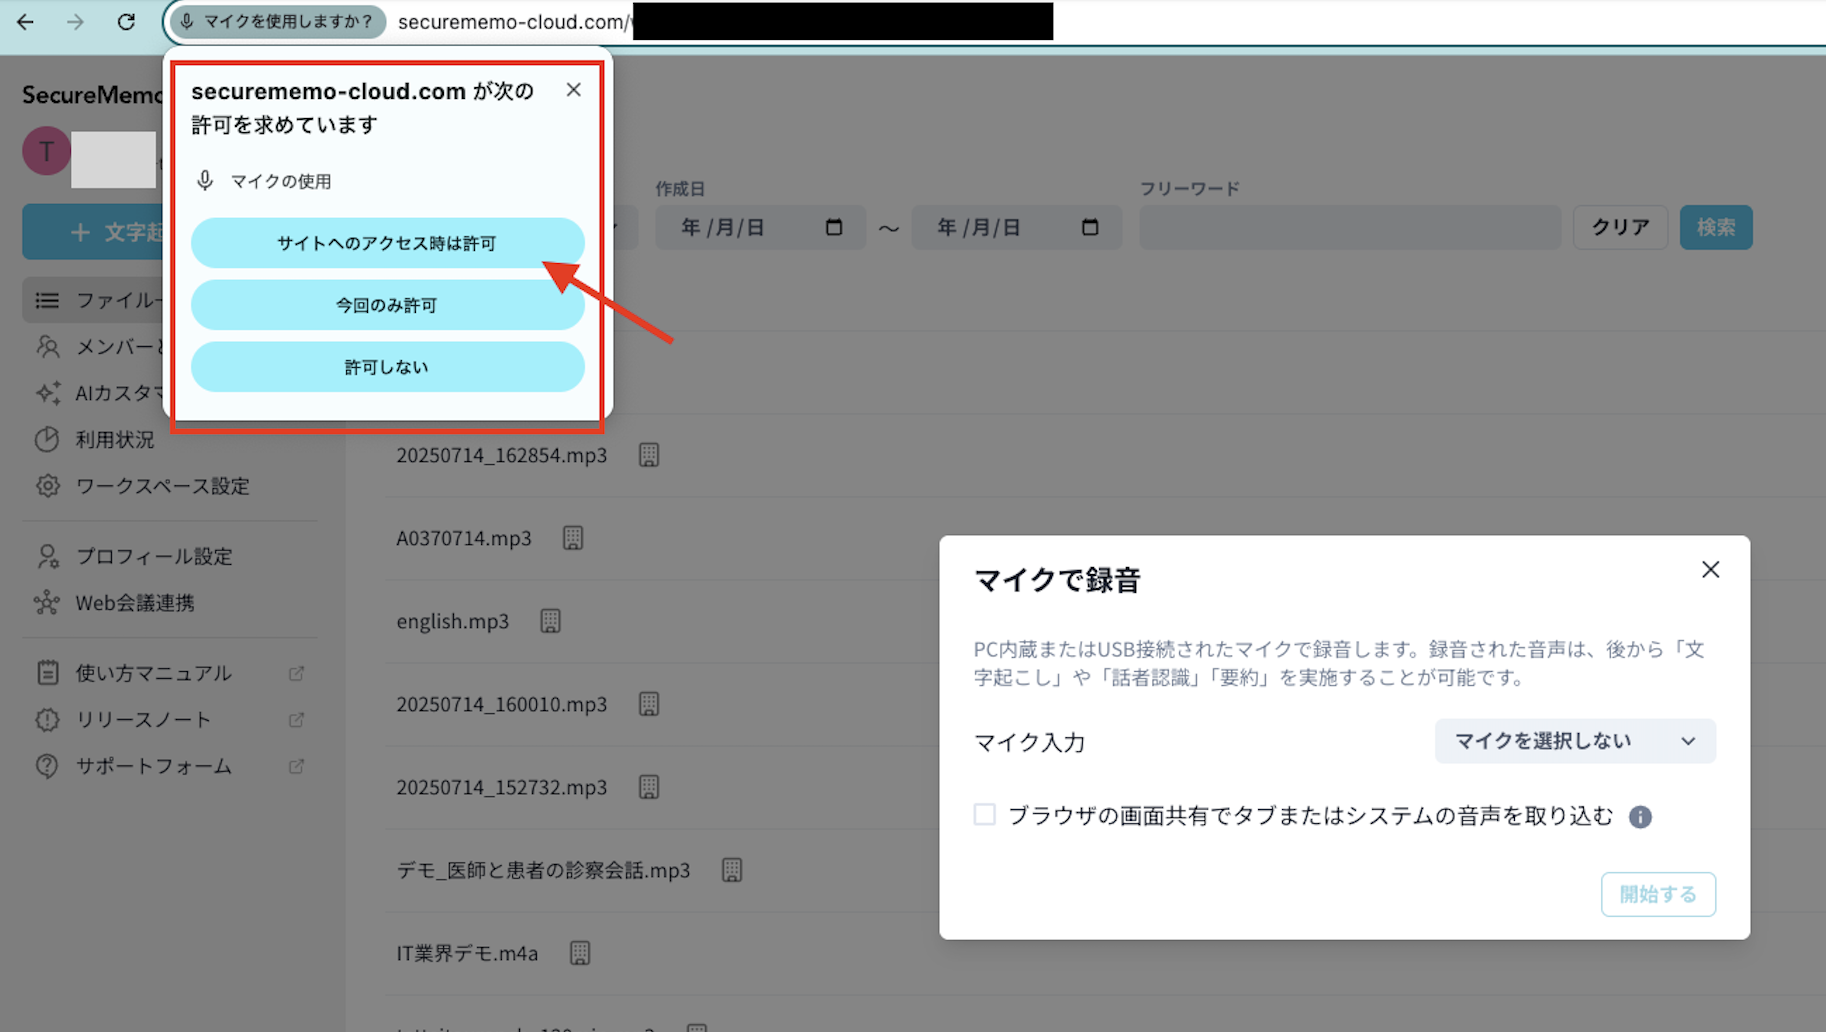Open プロフィール設定 in the sidebar
Image resolution: width=1826 pixels, height=1032 pixels.
[x=153, y=556]
